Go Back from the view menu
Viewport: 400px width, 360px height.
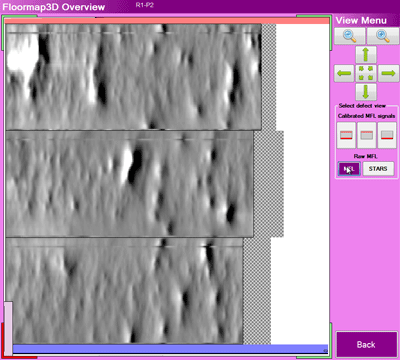click(x=366, y=345)
